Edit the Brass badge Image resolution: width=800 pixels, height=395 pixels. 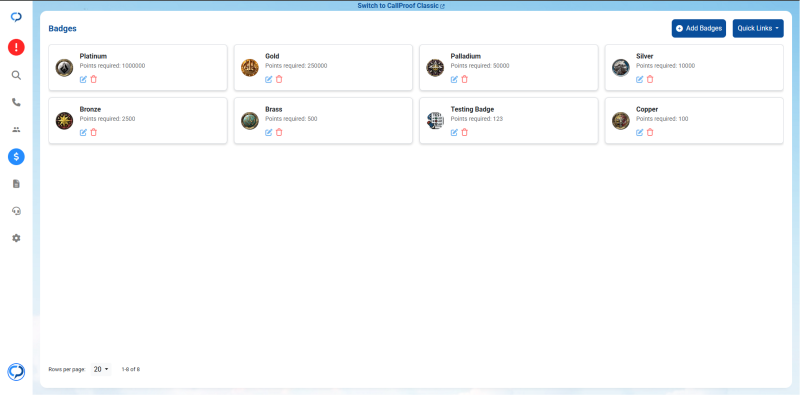tap(269, 132)
